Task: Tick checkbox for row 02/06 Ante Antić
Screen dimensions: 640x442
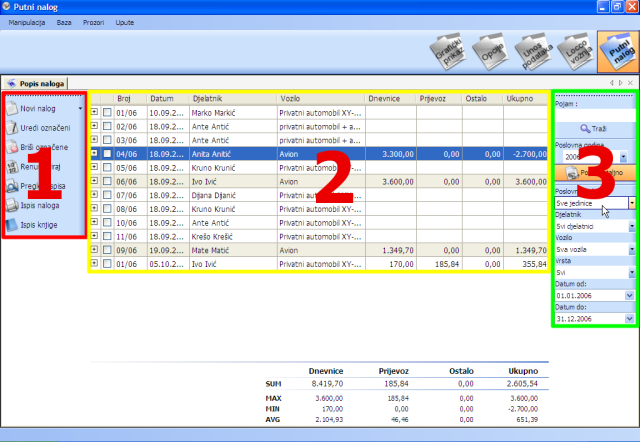Action: (x=107, y=126)
